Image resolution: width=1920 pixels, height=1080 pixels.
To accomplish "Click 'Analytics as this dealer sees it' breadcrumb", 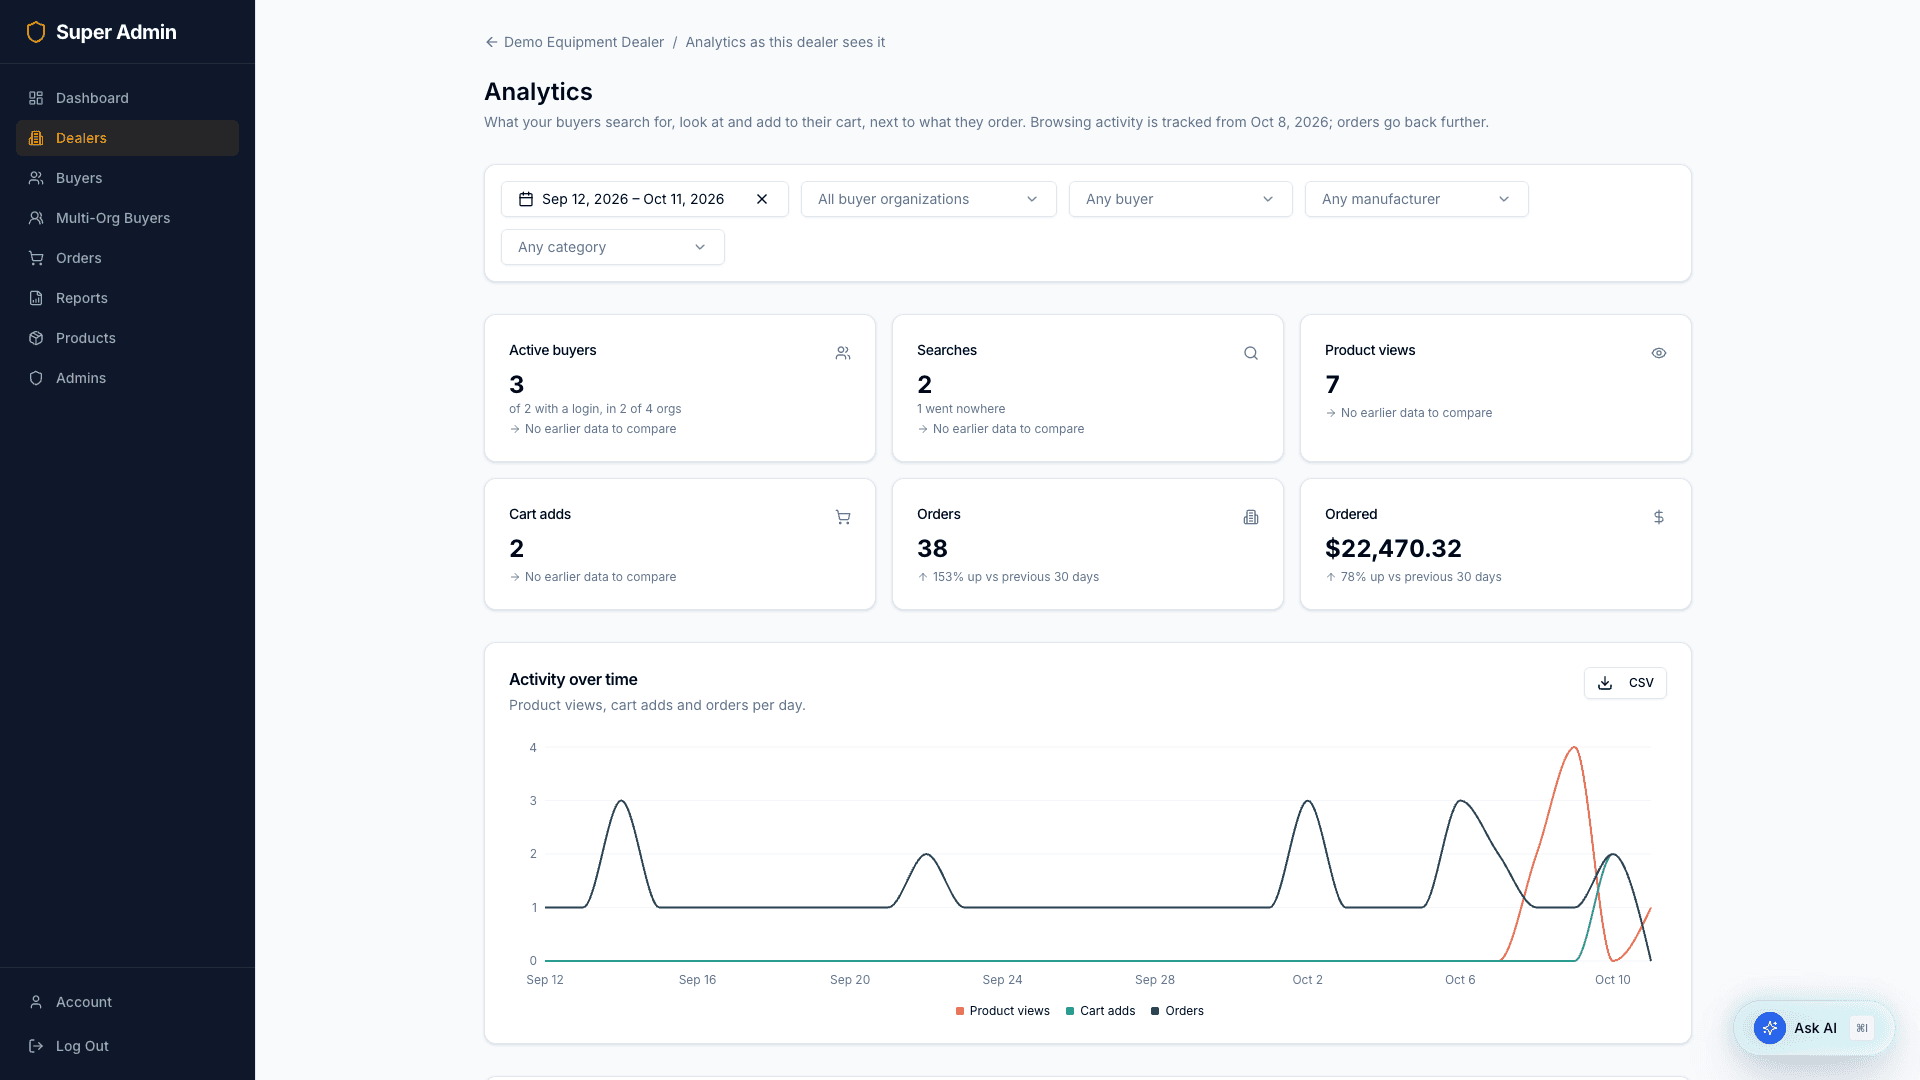I will [785, 42].
